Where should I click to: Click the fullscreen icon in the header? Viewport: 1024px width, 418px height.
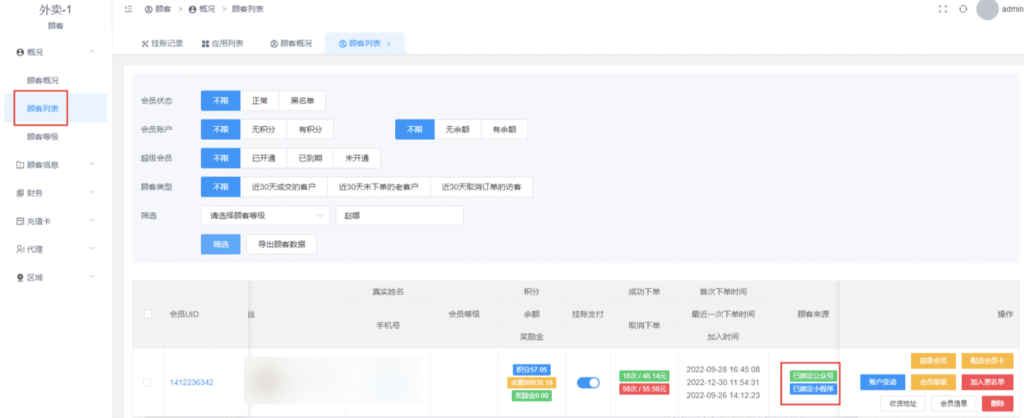(x=942, y=9)
